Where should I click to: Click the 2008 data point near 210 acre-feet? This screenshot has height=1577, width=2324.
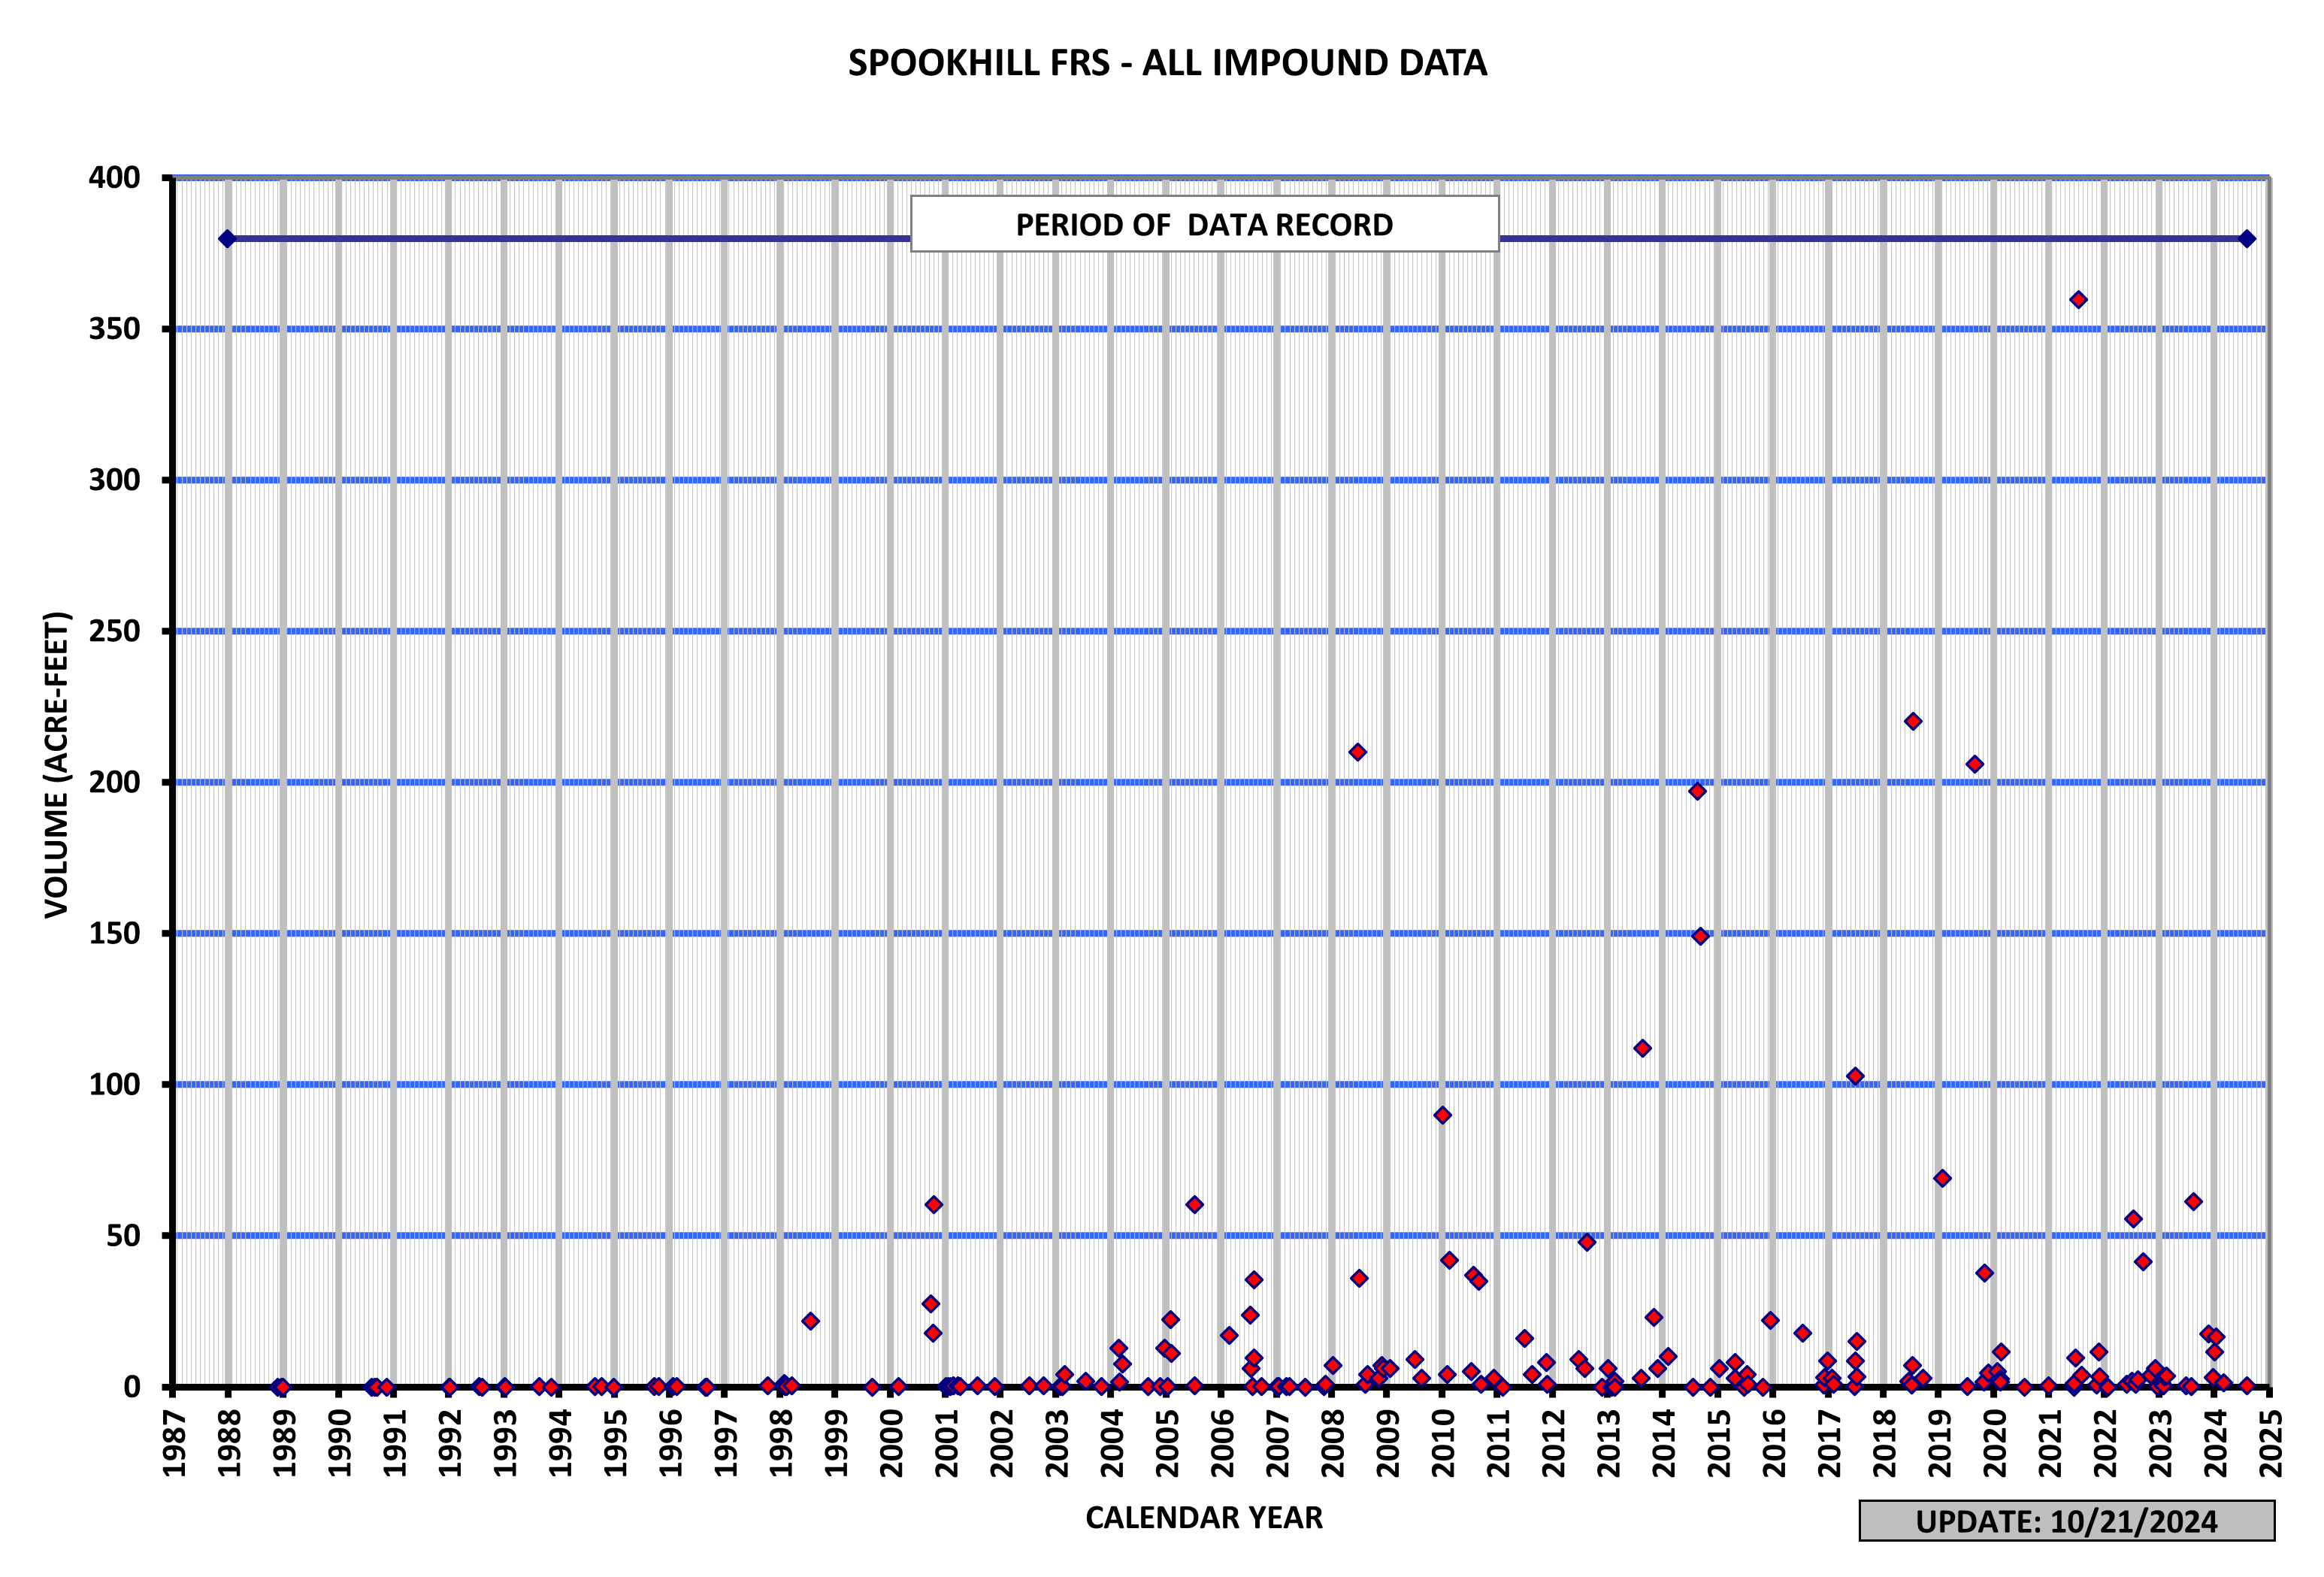(1357, 752)
